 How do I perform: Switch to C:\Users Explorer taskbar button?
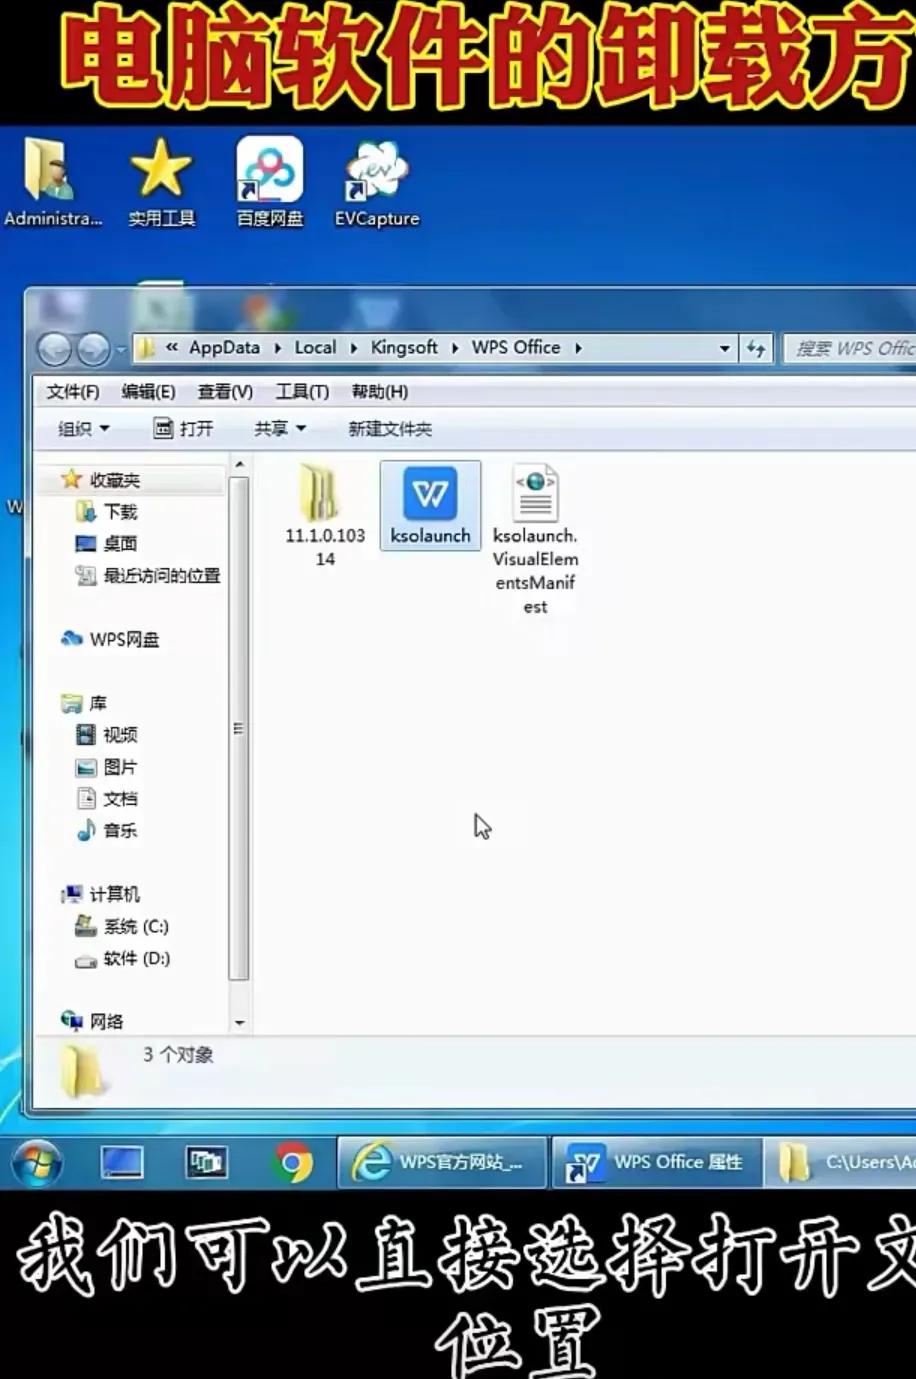pyautogui.click(x=842, y=1163)
